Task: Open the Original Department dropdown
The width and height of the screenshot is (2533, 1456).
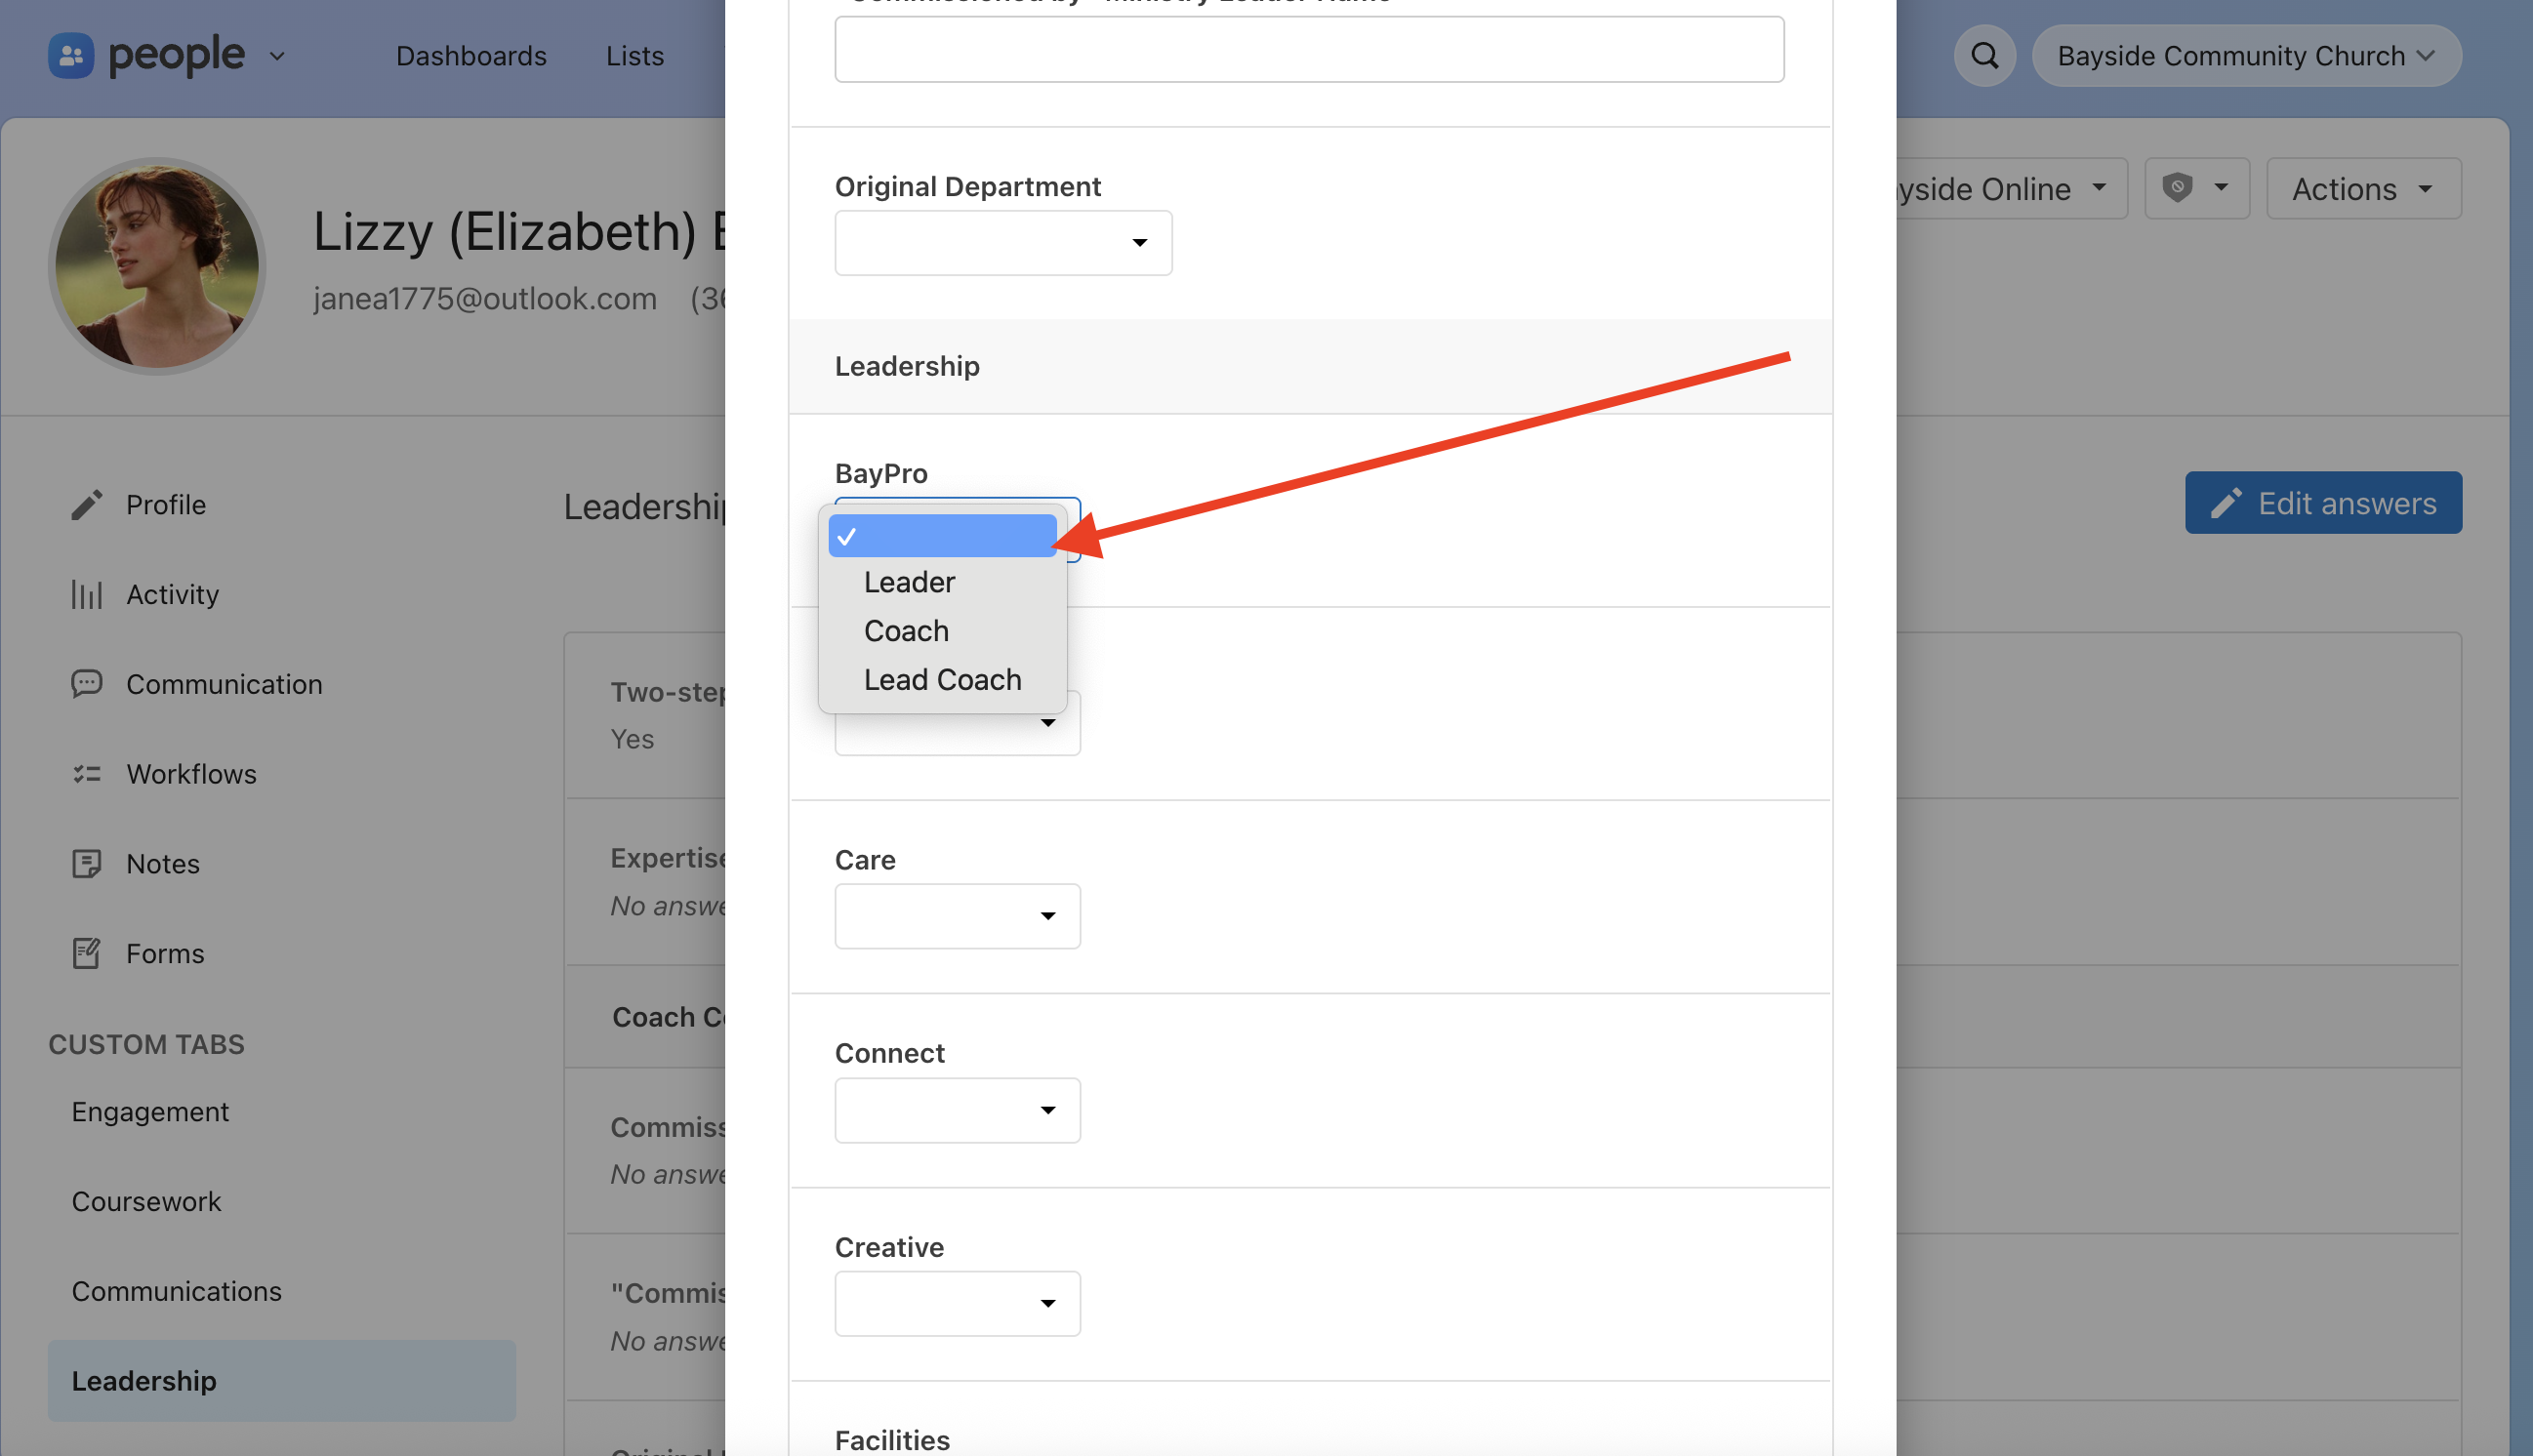Action: click(x=1003, y=243)
